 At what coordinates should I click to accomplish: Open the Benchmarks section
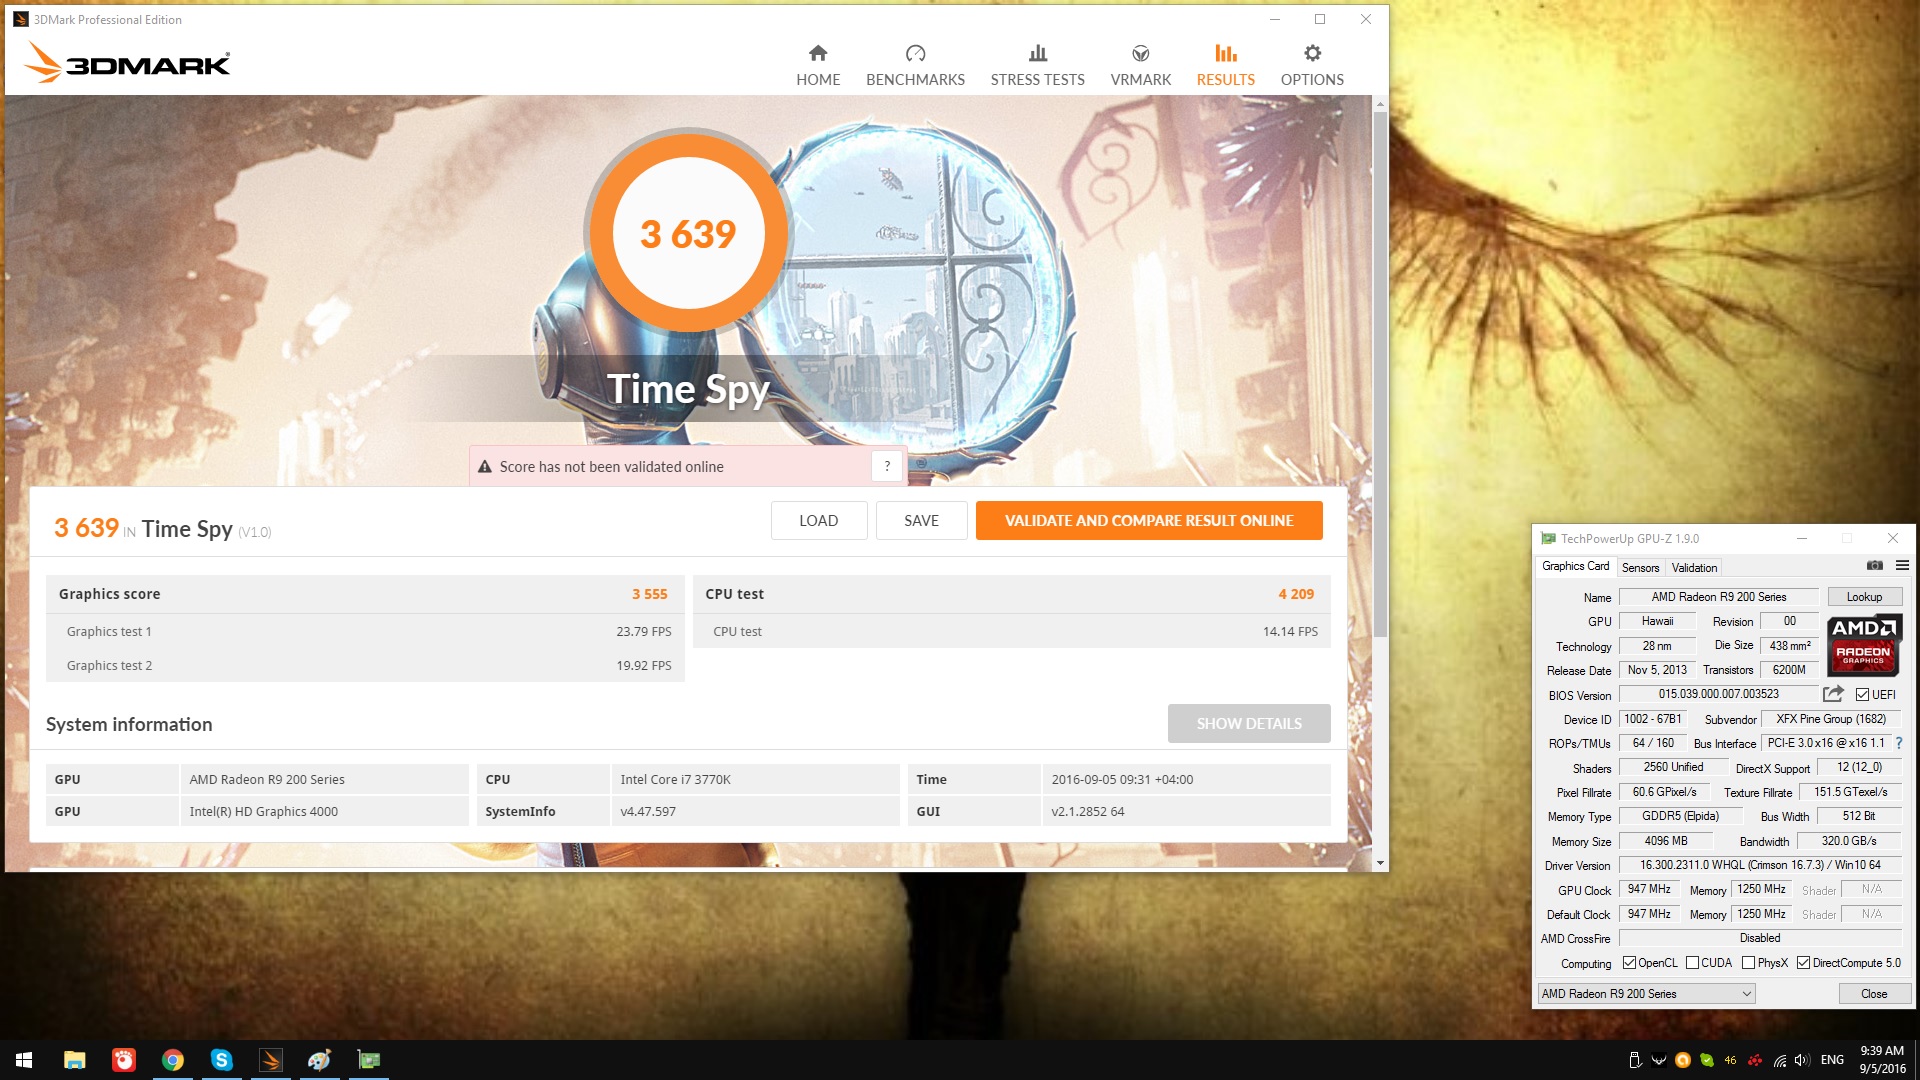(915, 65)
